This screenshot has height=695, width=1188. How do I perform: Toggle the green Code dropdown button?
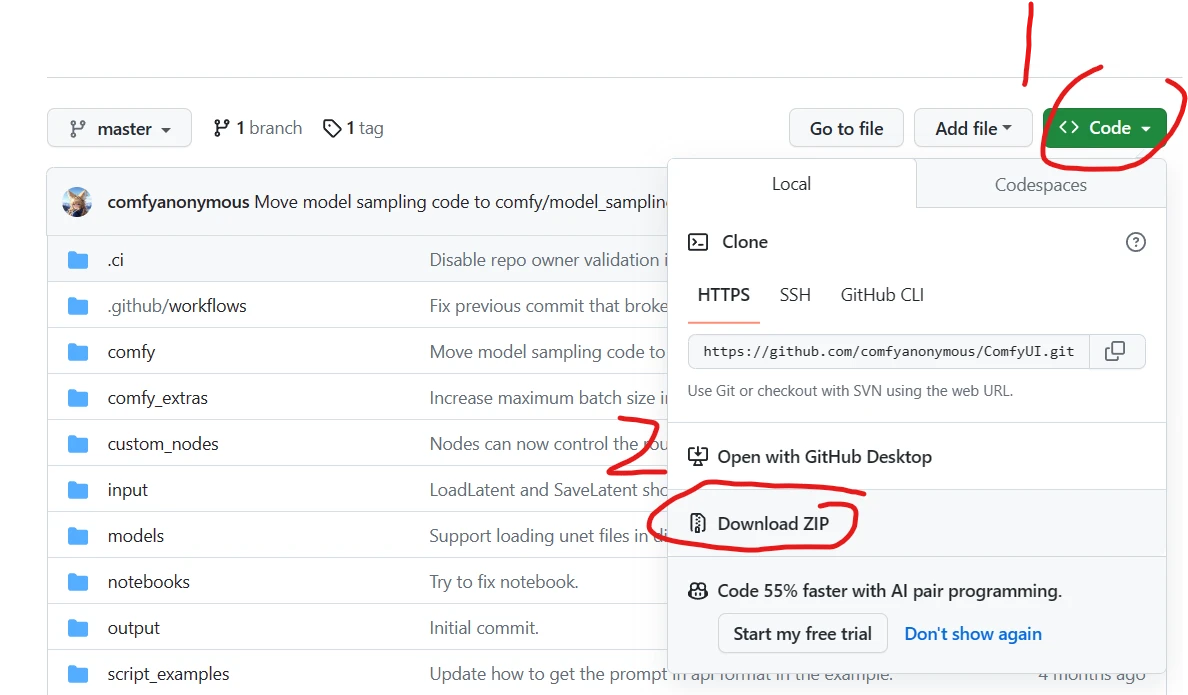pyautogui.click(x=1104, y=128)
